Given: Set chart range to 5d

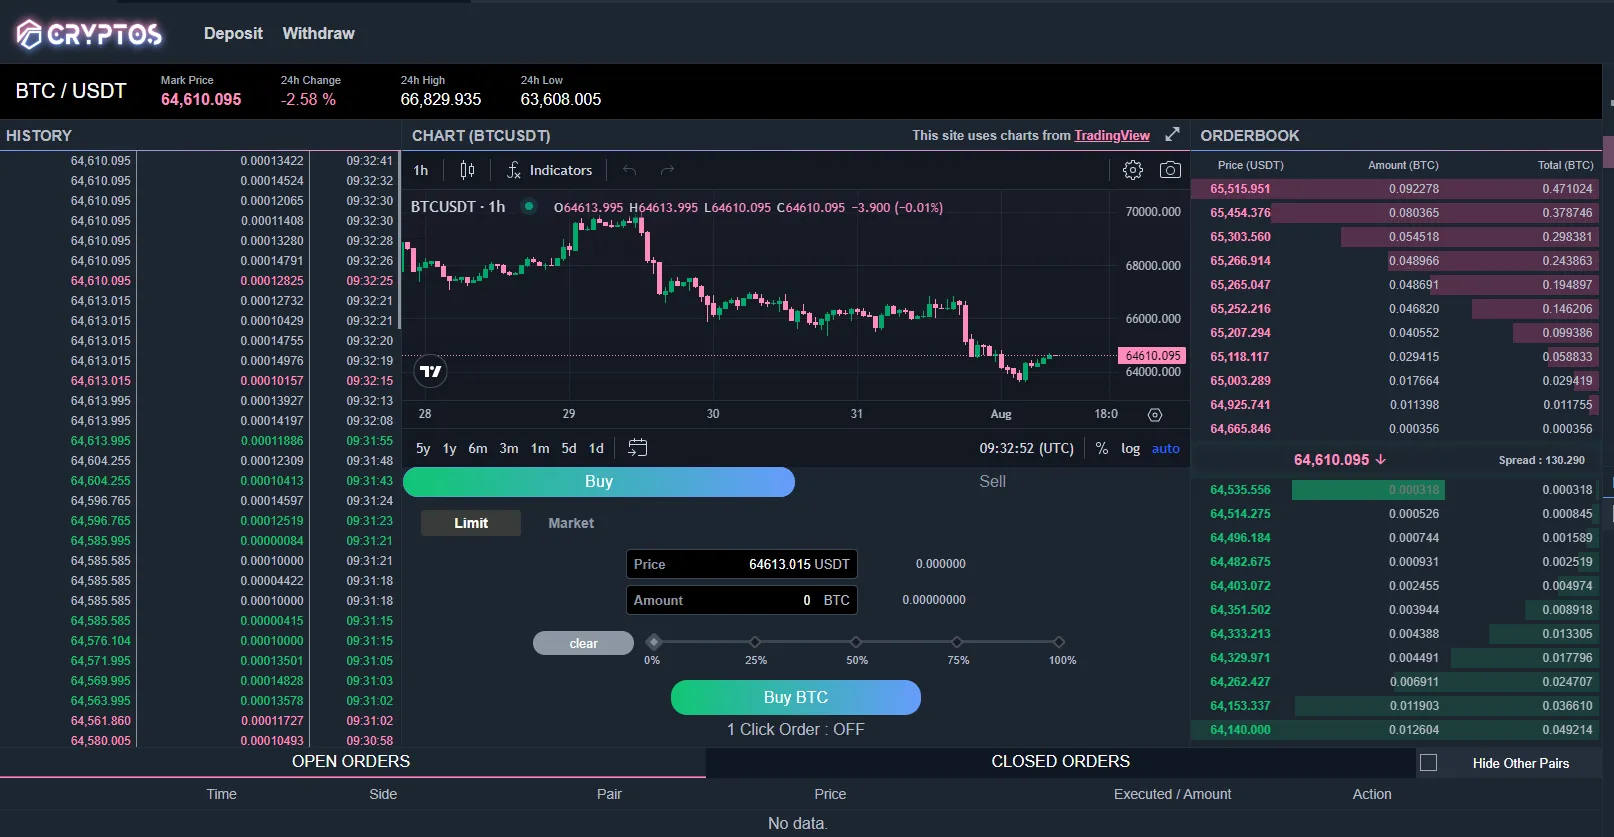Looking at the screenshot, I should [569, 448].
